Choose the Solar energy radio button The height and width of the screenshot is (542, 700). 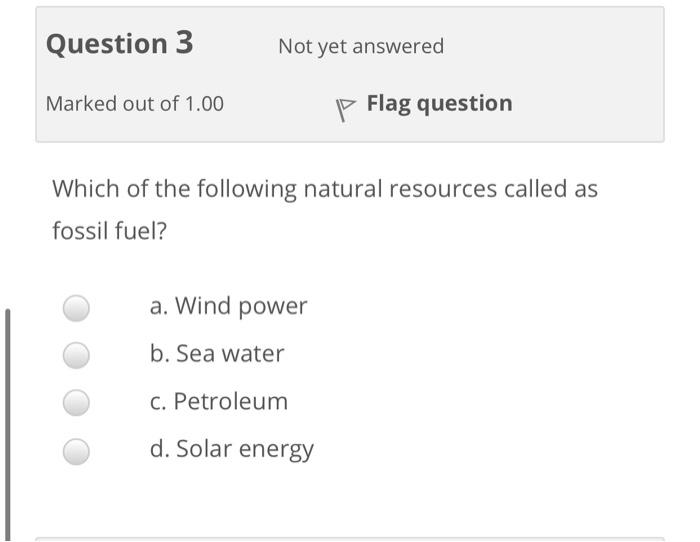click(x=77, y=450)
